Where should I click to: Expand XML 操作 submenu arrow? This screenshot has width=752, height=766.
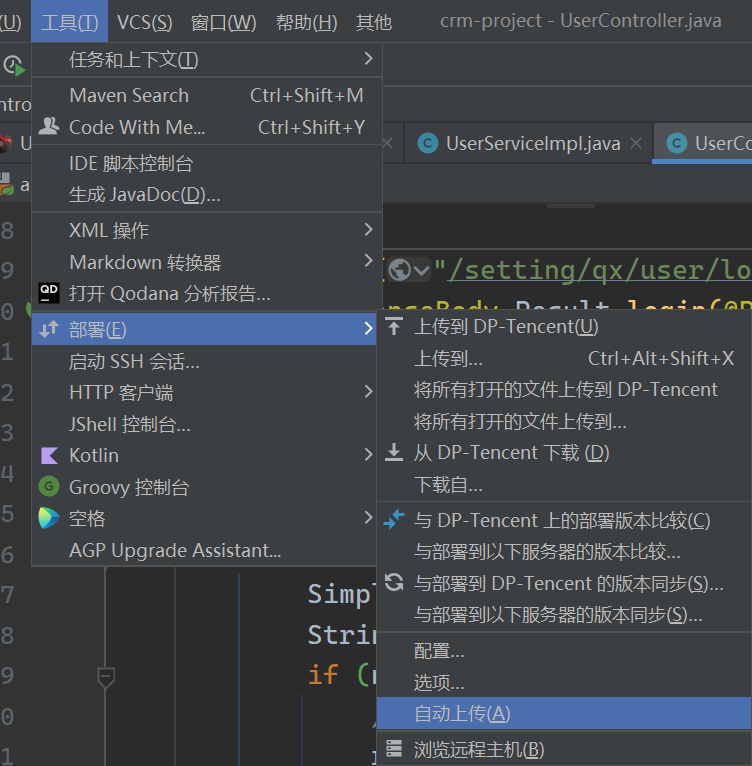(369, 230)
